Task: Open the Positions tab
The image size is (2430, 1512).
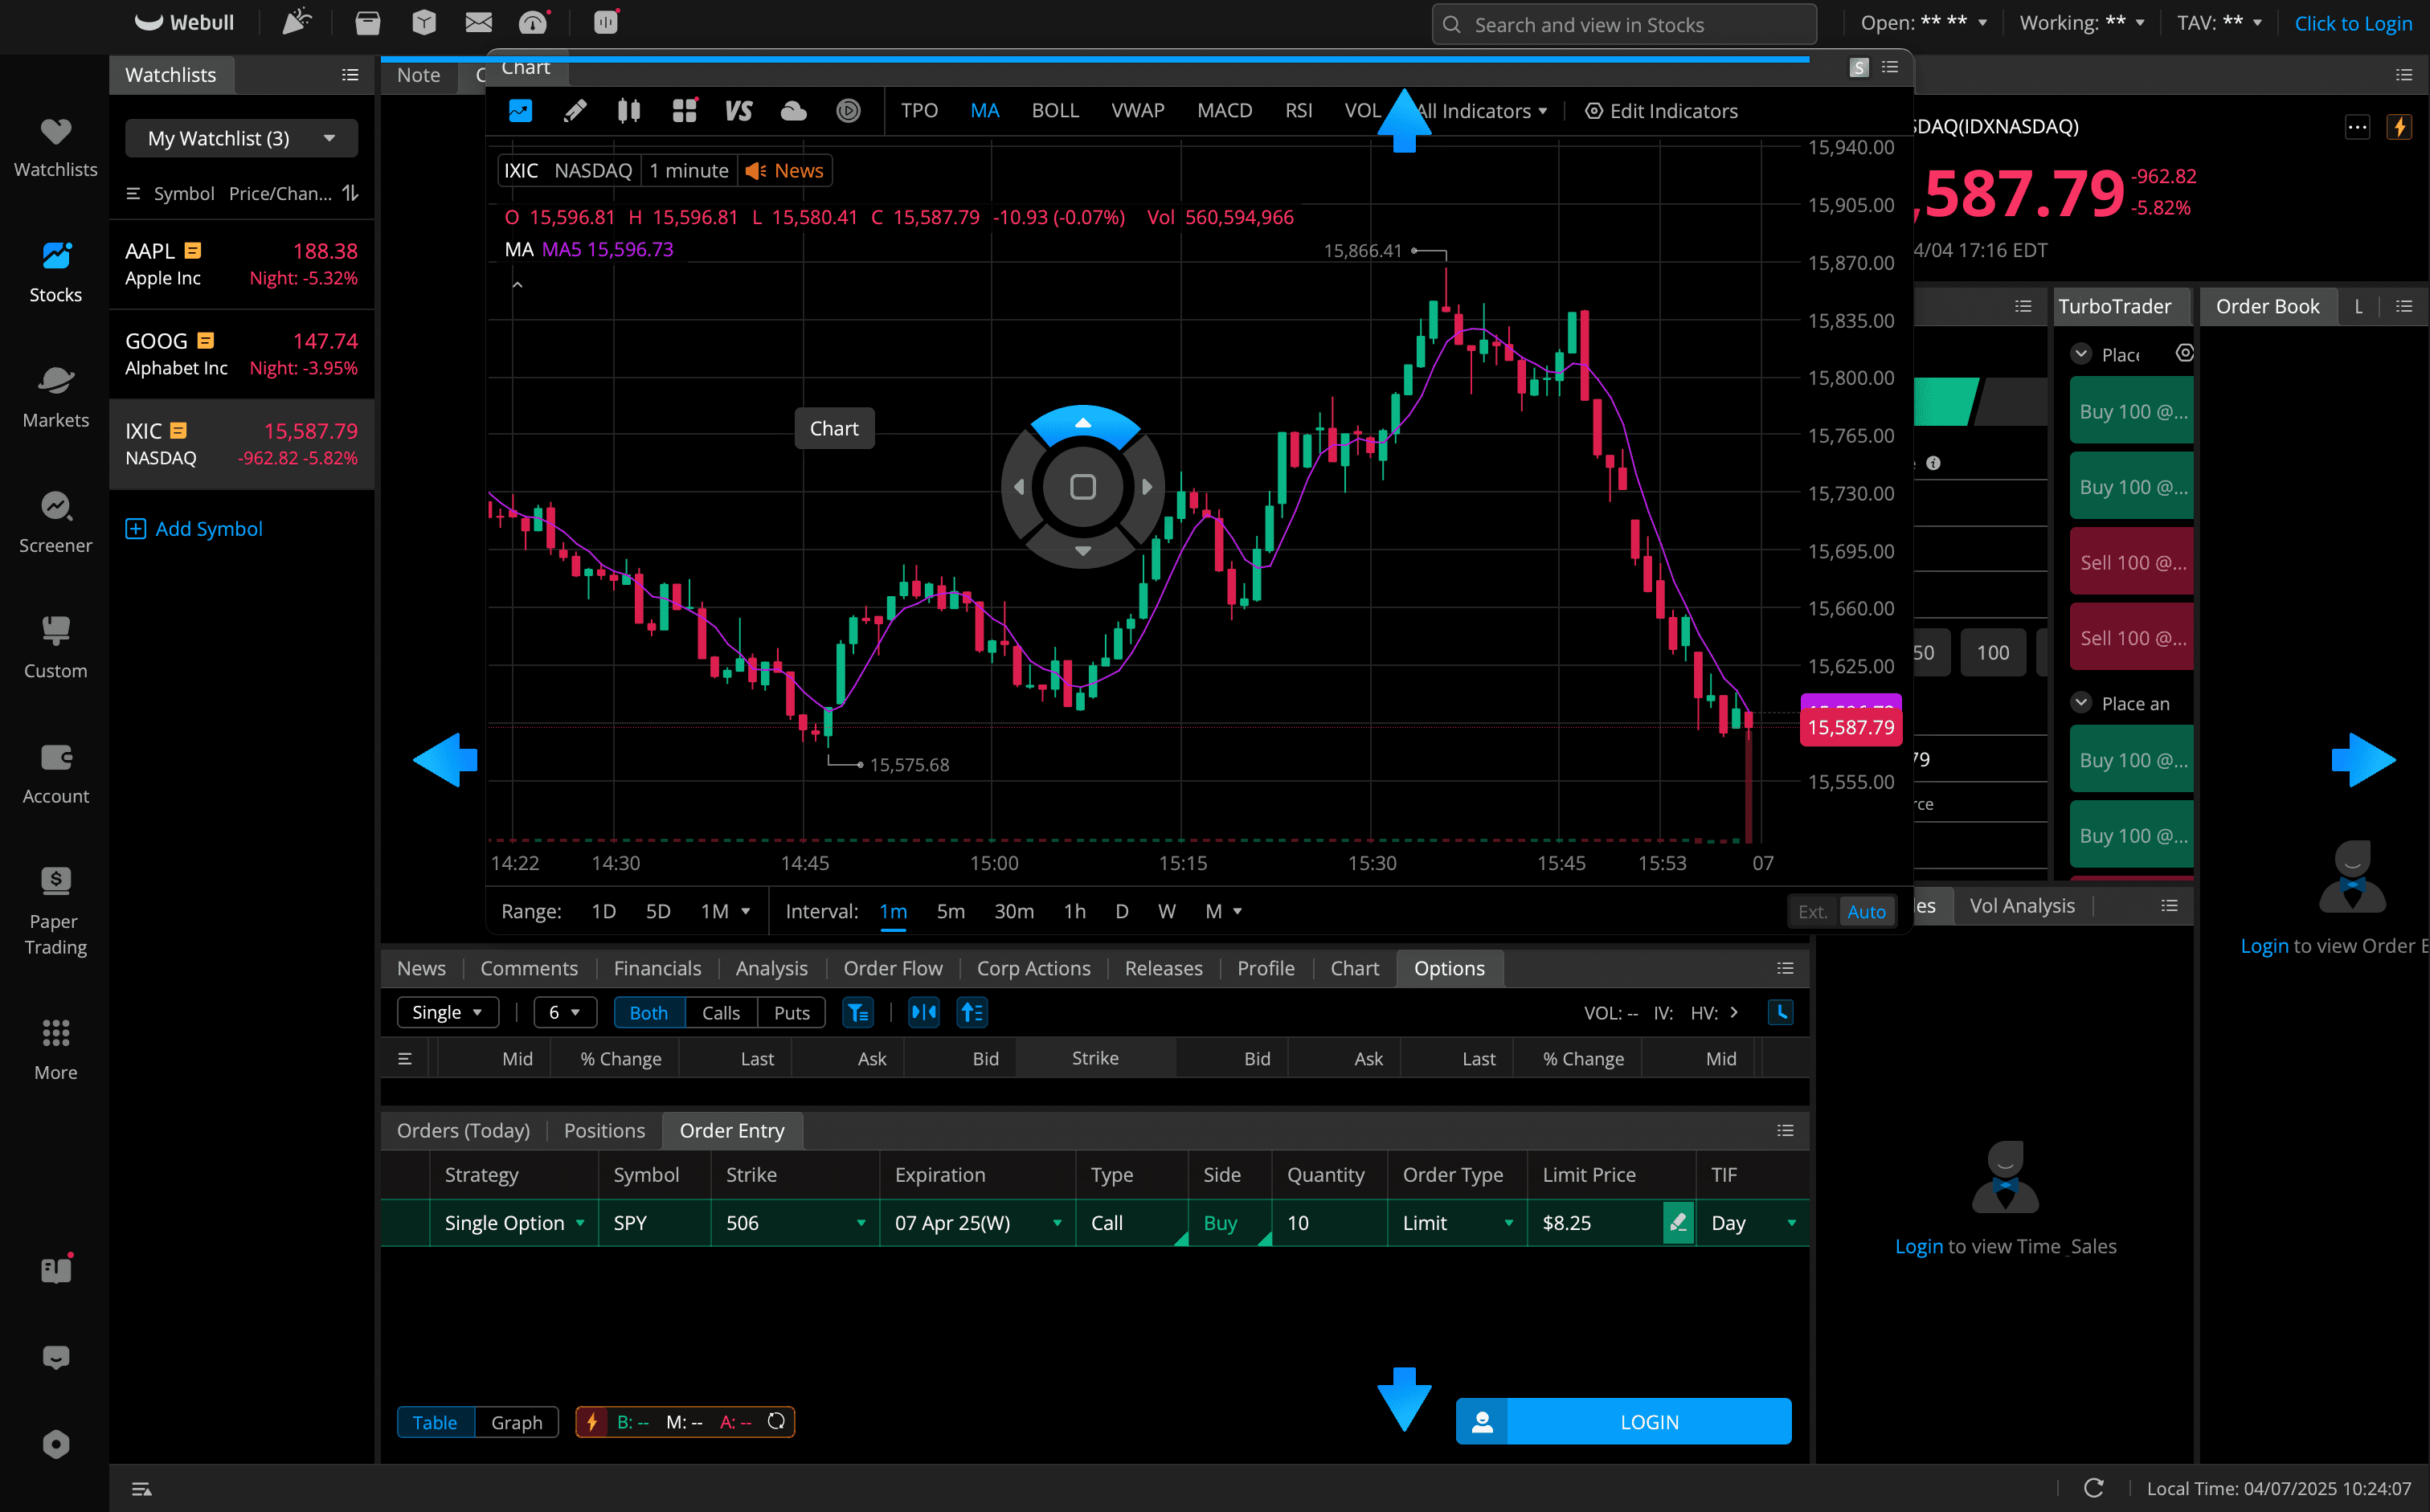Action: [604, 1130]
